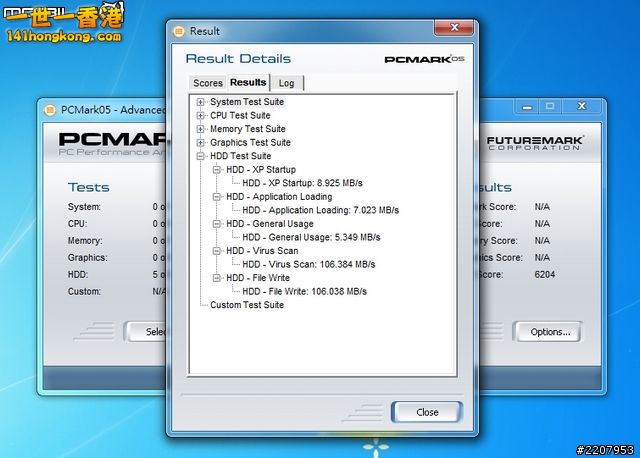
Task: Click the PCMark05 logo in Result Details
Action: tap(424, 60)
